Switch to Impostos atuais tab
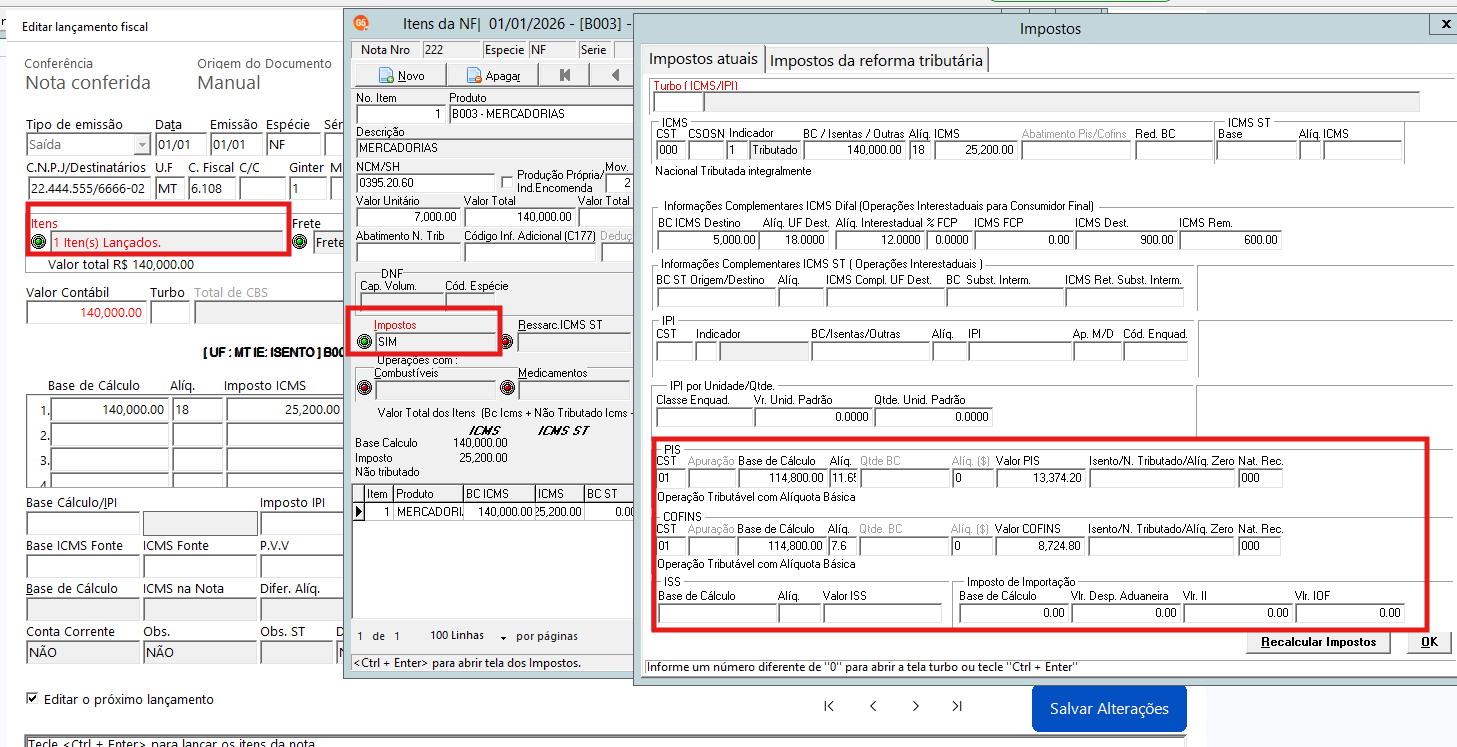This screenshot has width=1457, height=747. [x=704, y=59]
